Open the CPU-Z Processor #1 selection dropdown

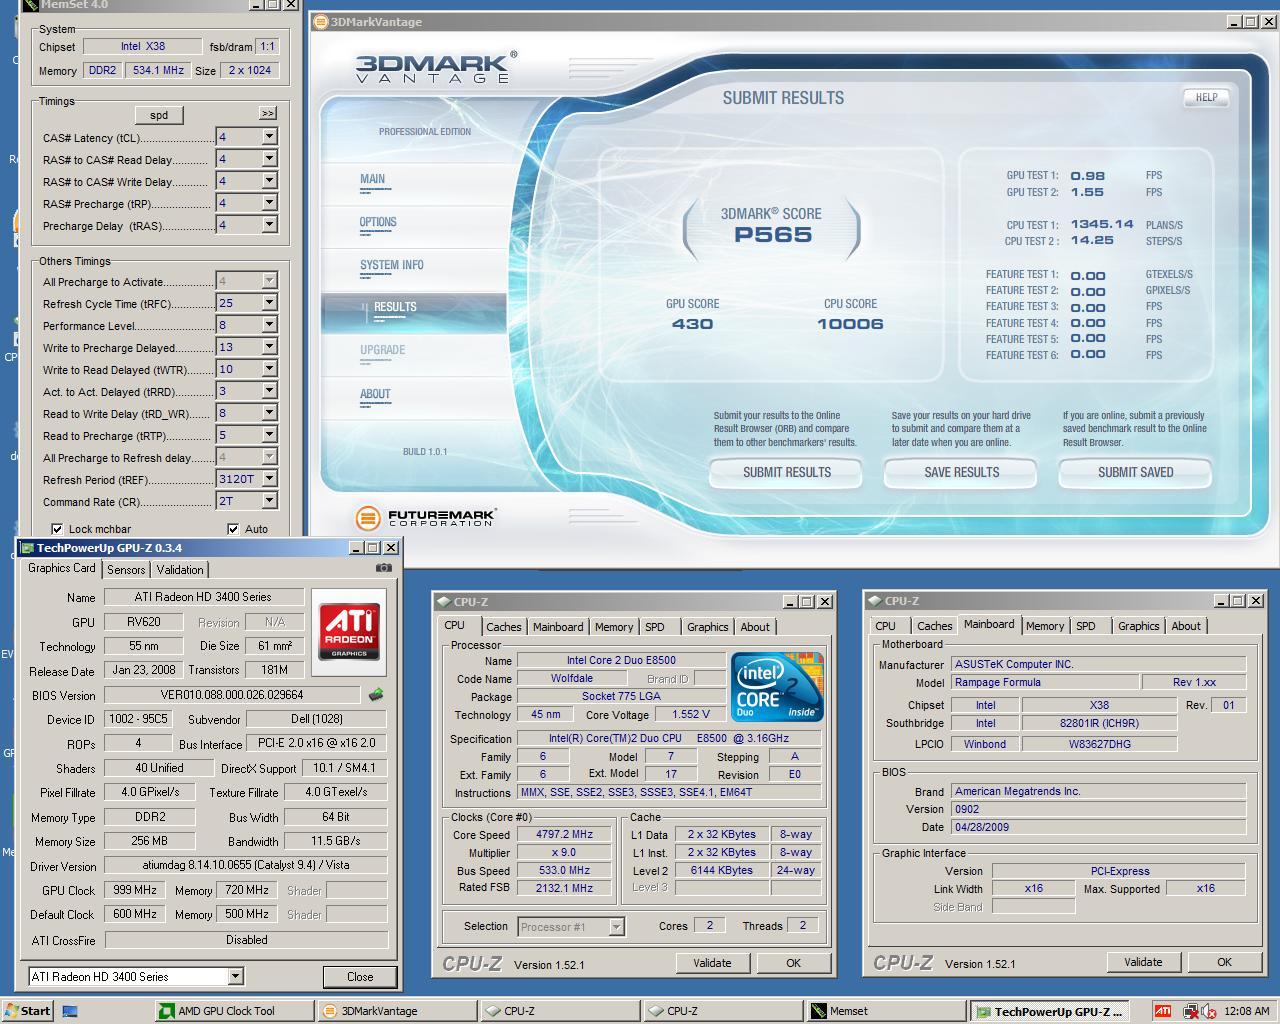(x=617, y=927)
